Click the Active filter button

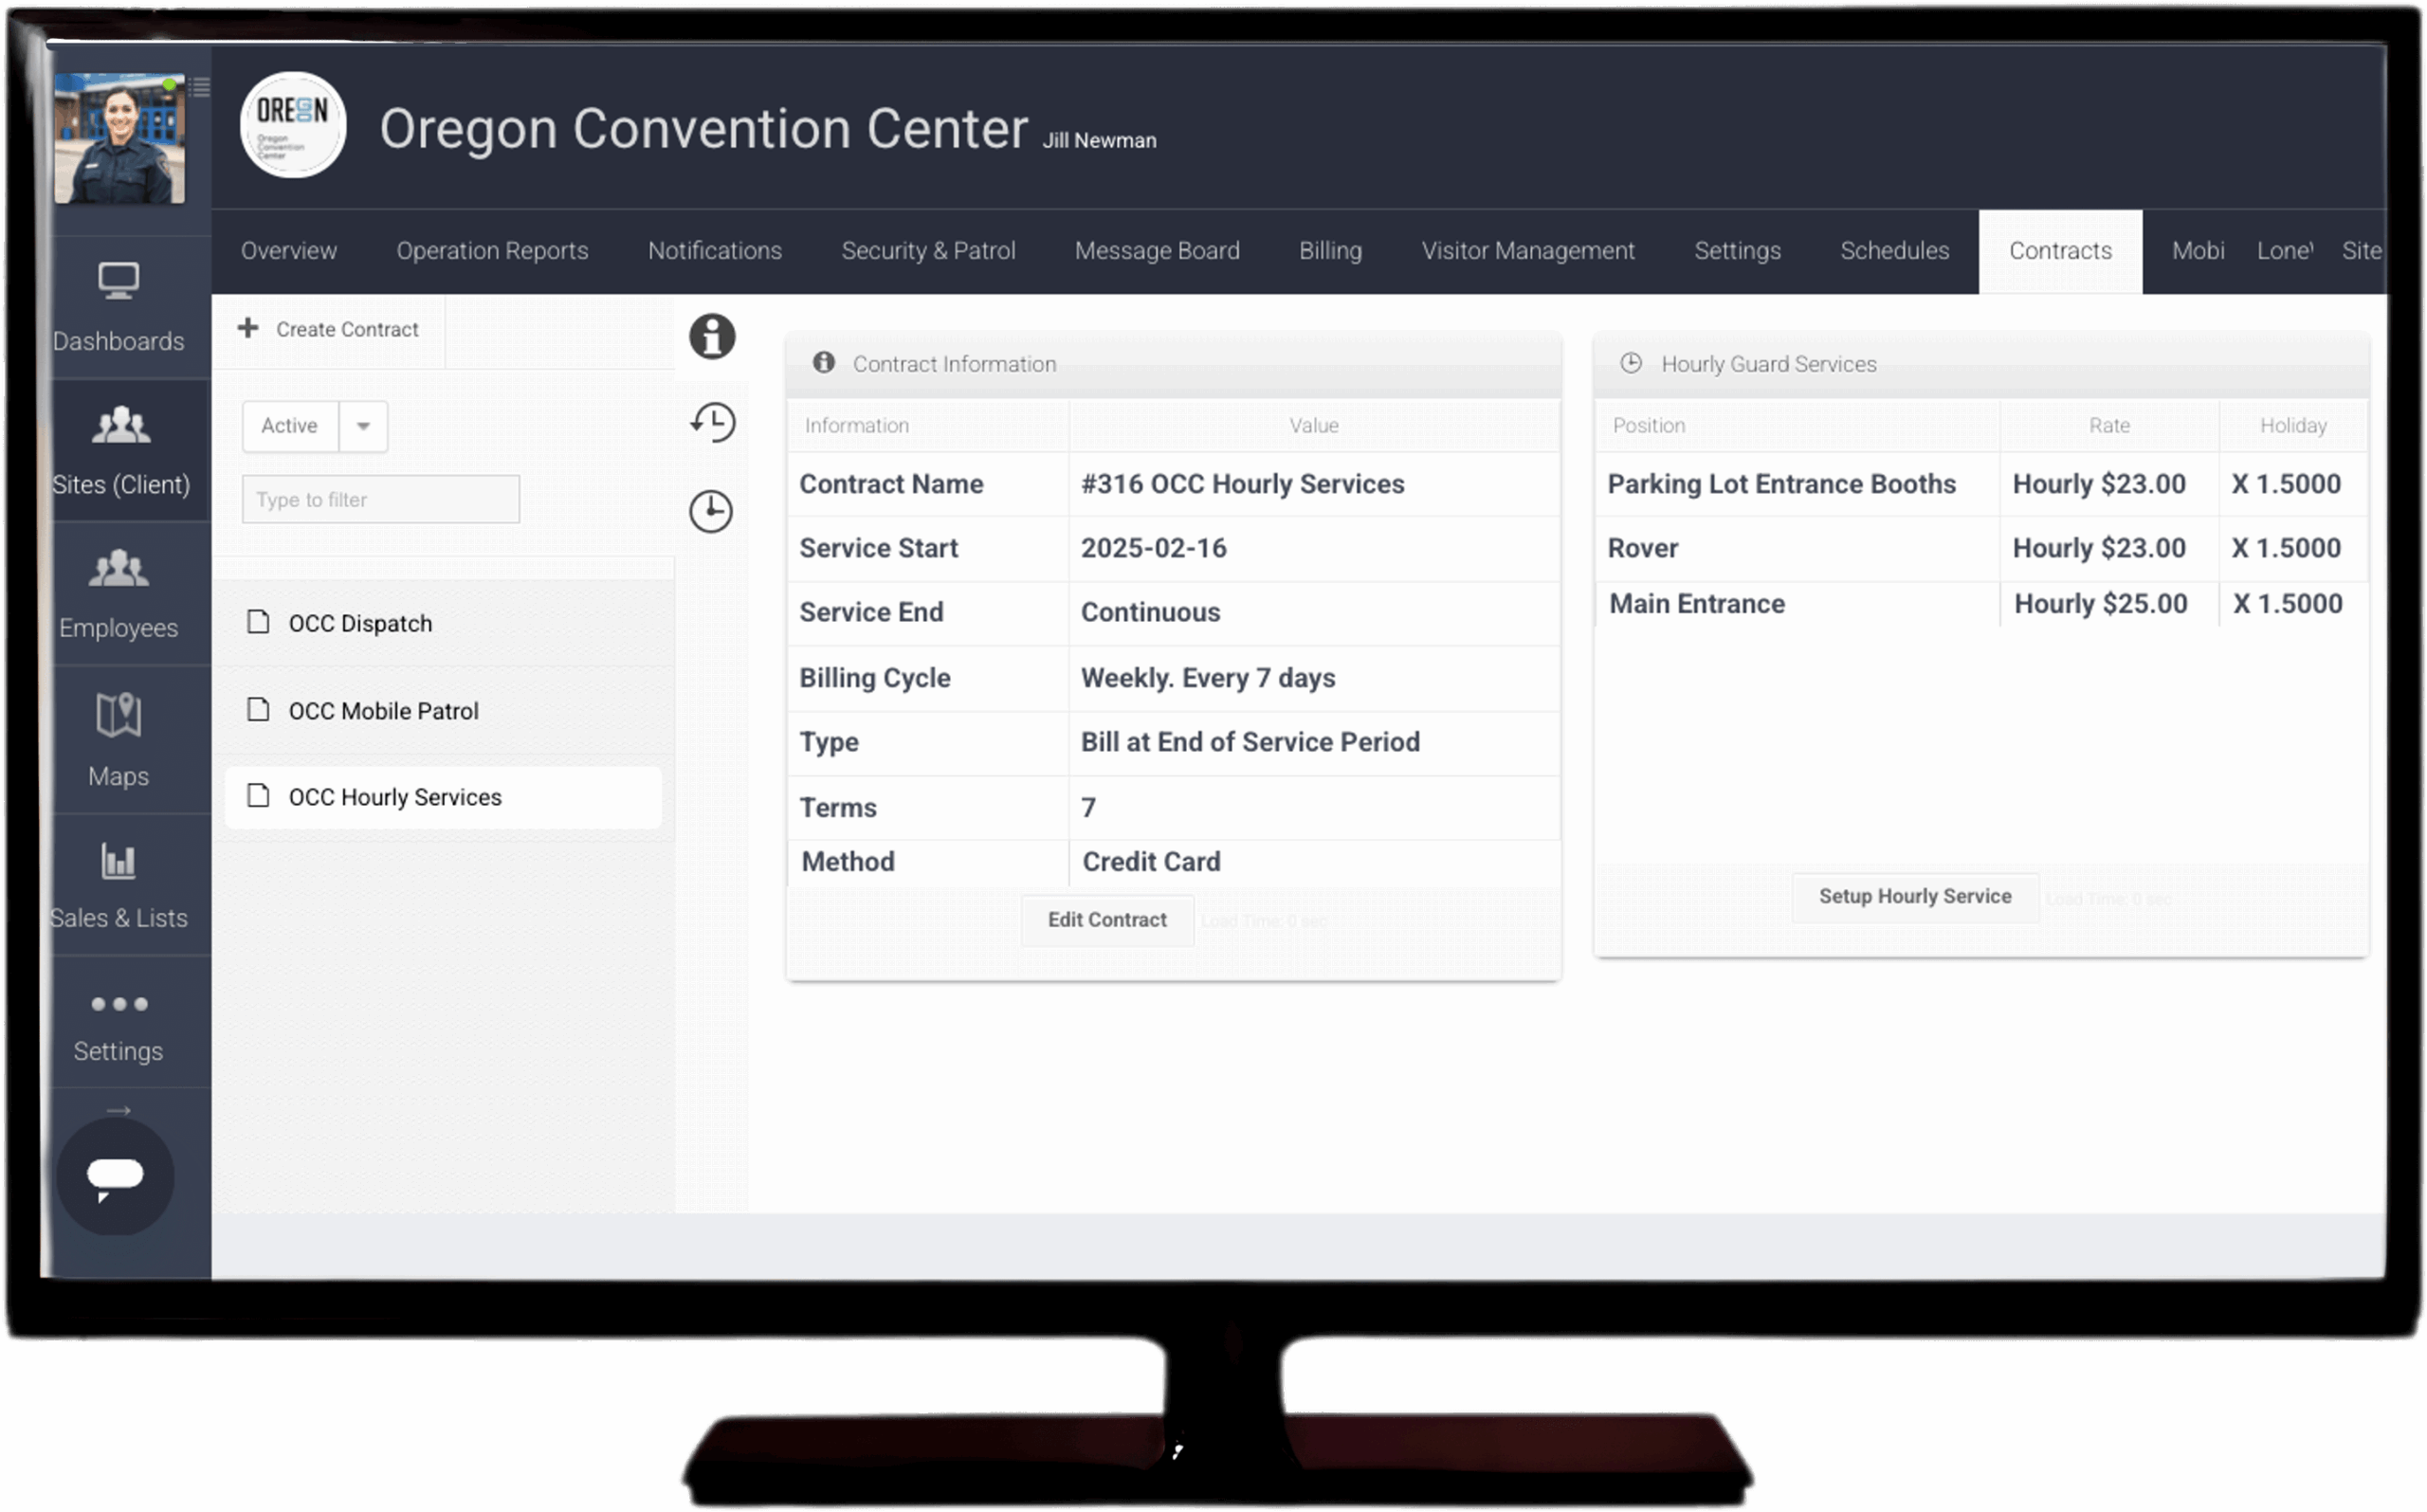coord(290,426)
